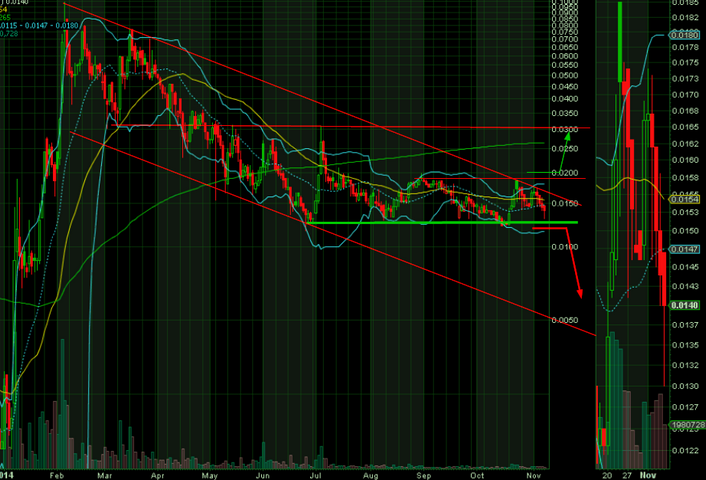Click the Aug month label on time axis

point(371,475)
